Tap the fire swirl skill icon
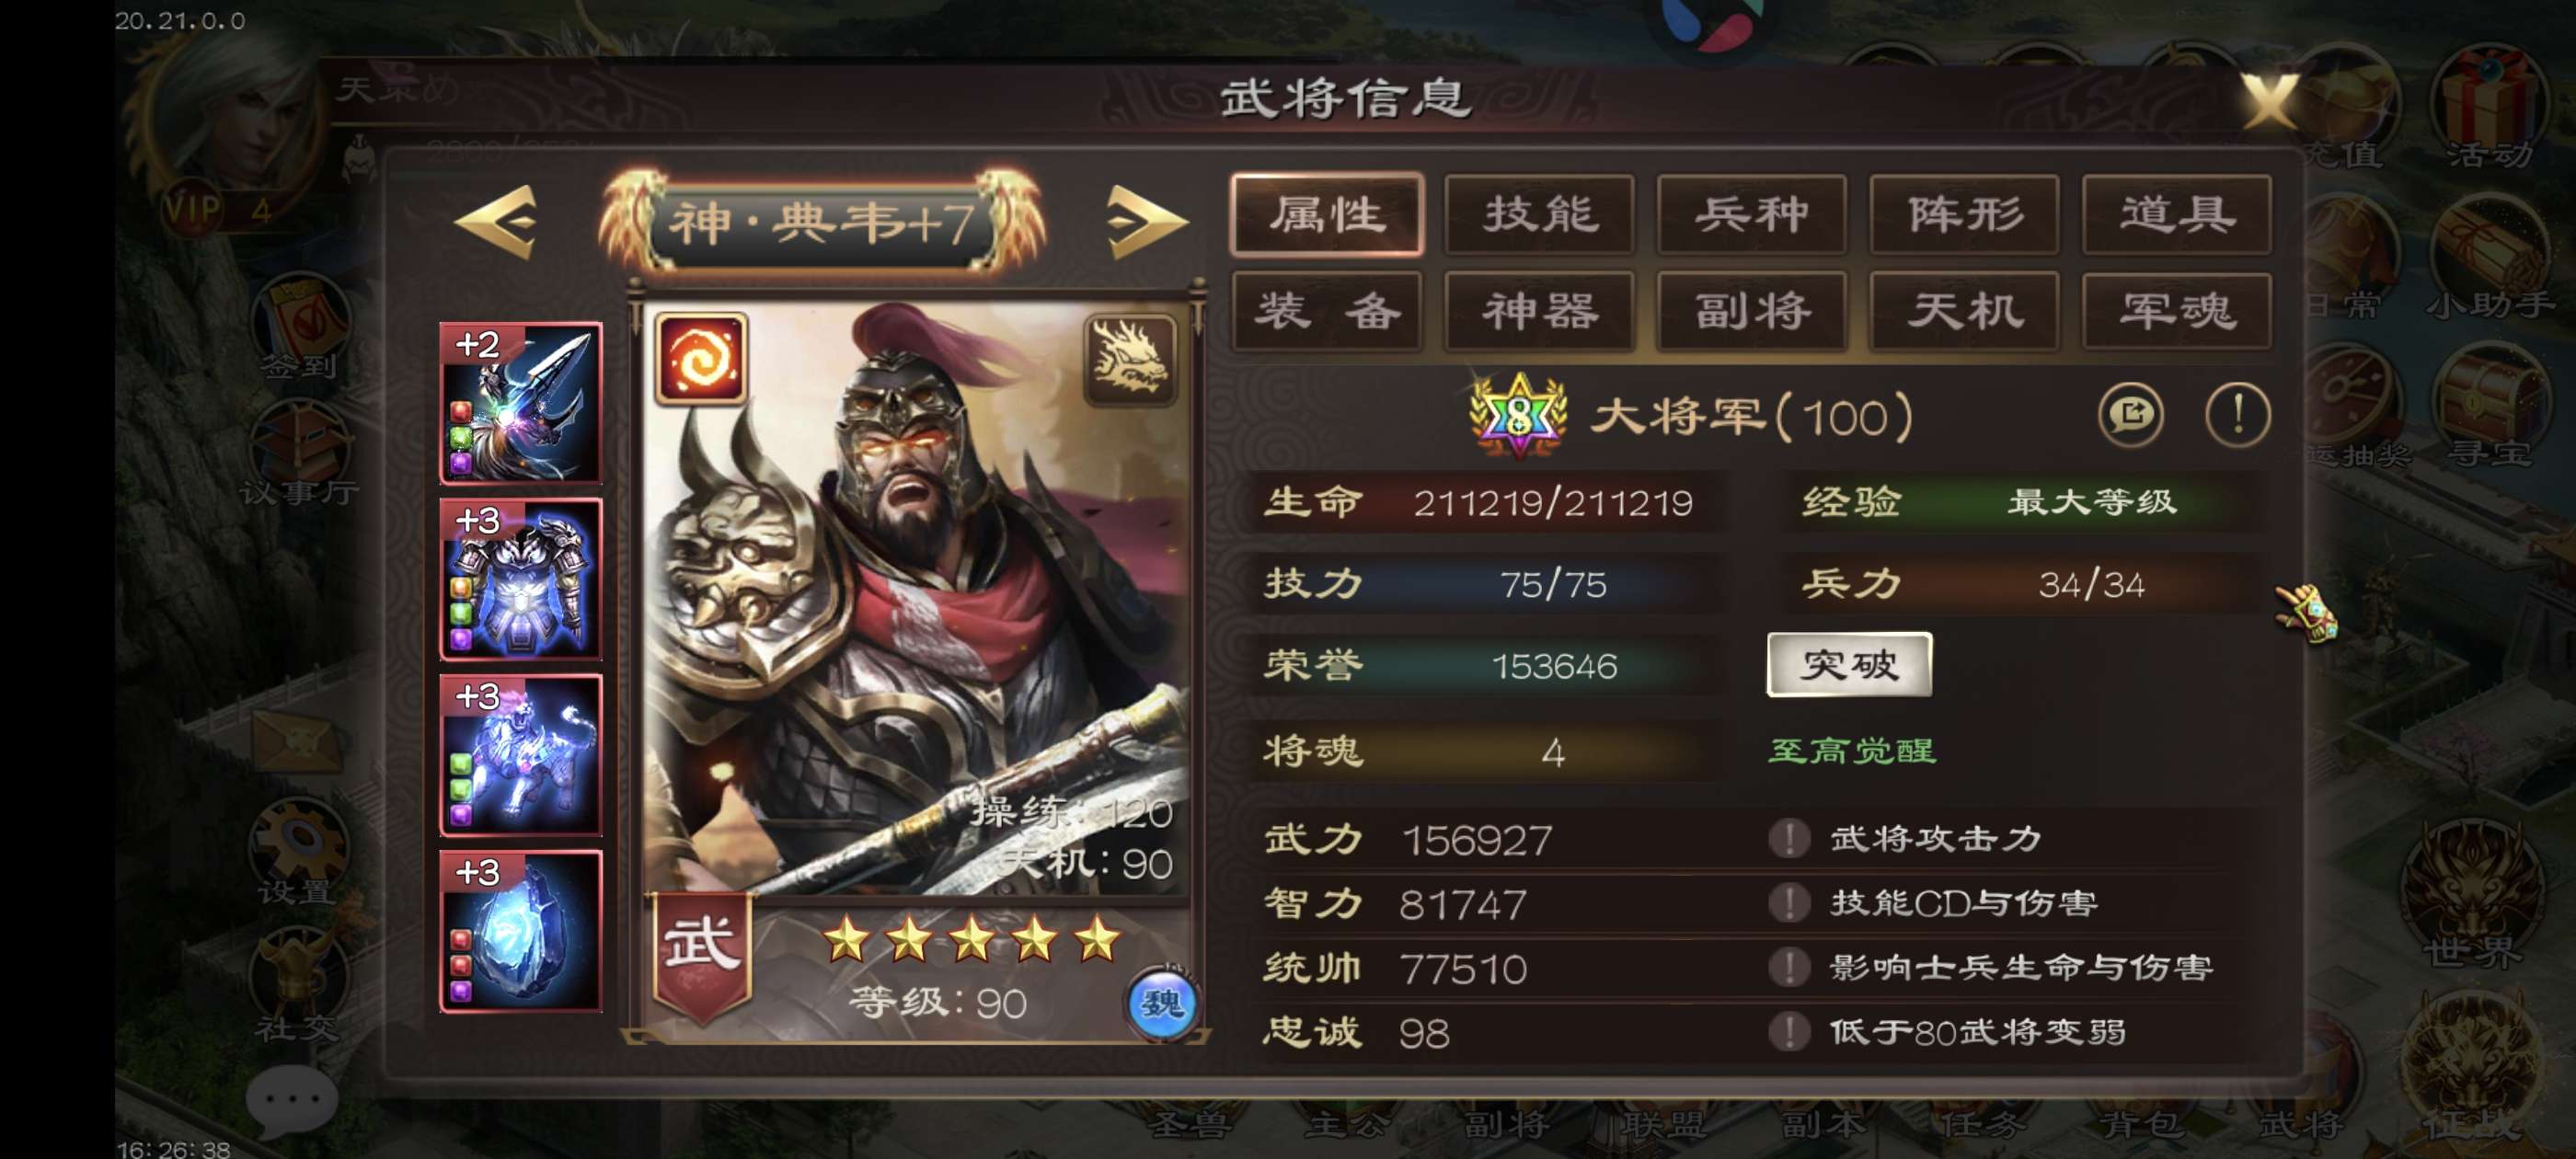Image resolution: width=2576 pixels, height=1159 pixels. (x=701, y=359)
